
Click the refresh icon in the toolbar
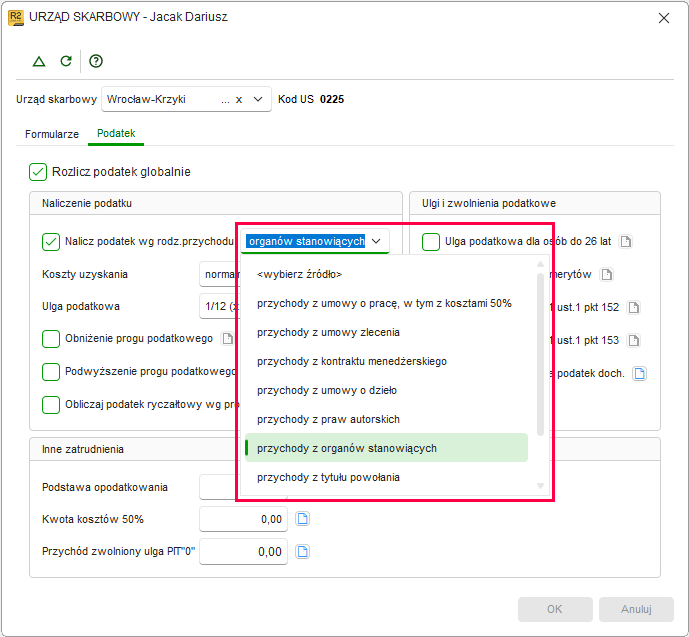[x=66, y=61]
